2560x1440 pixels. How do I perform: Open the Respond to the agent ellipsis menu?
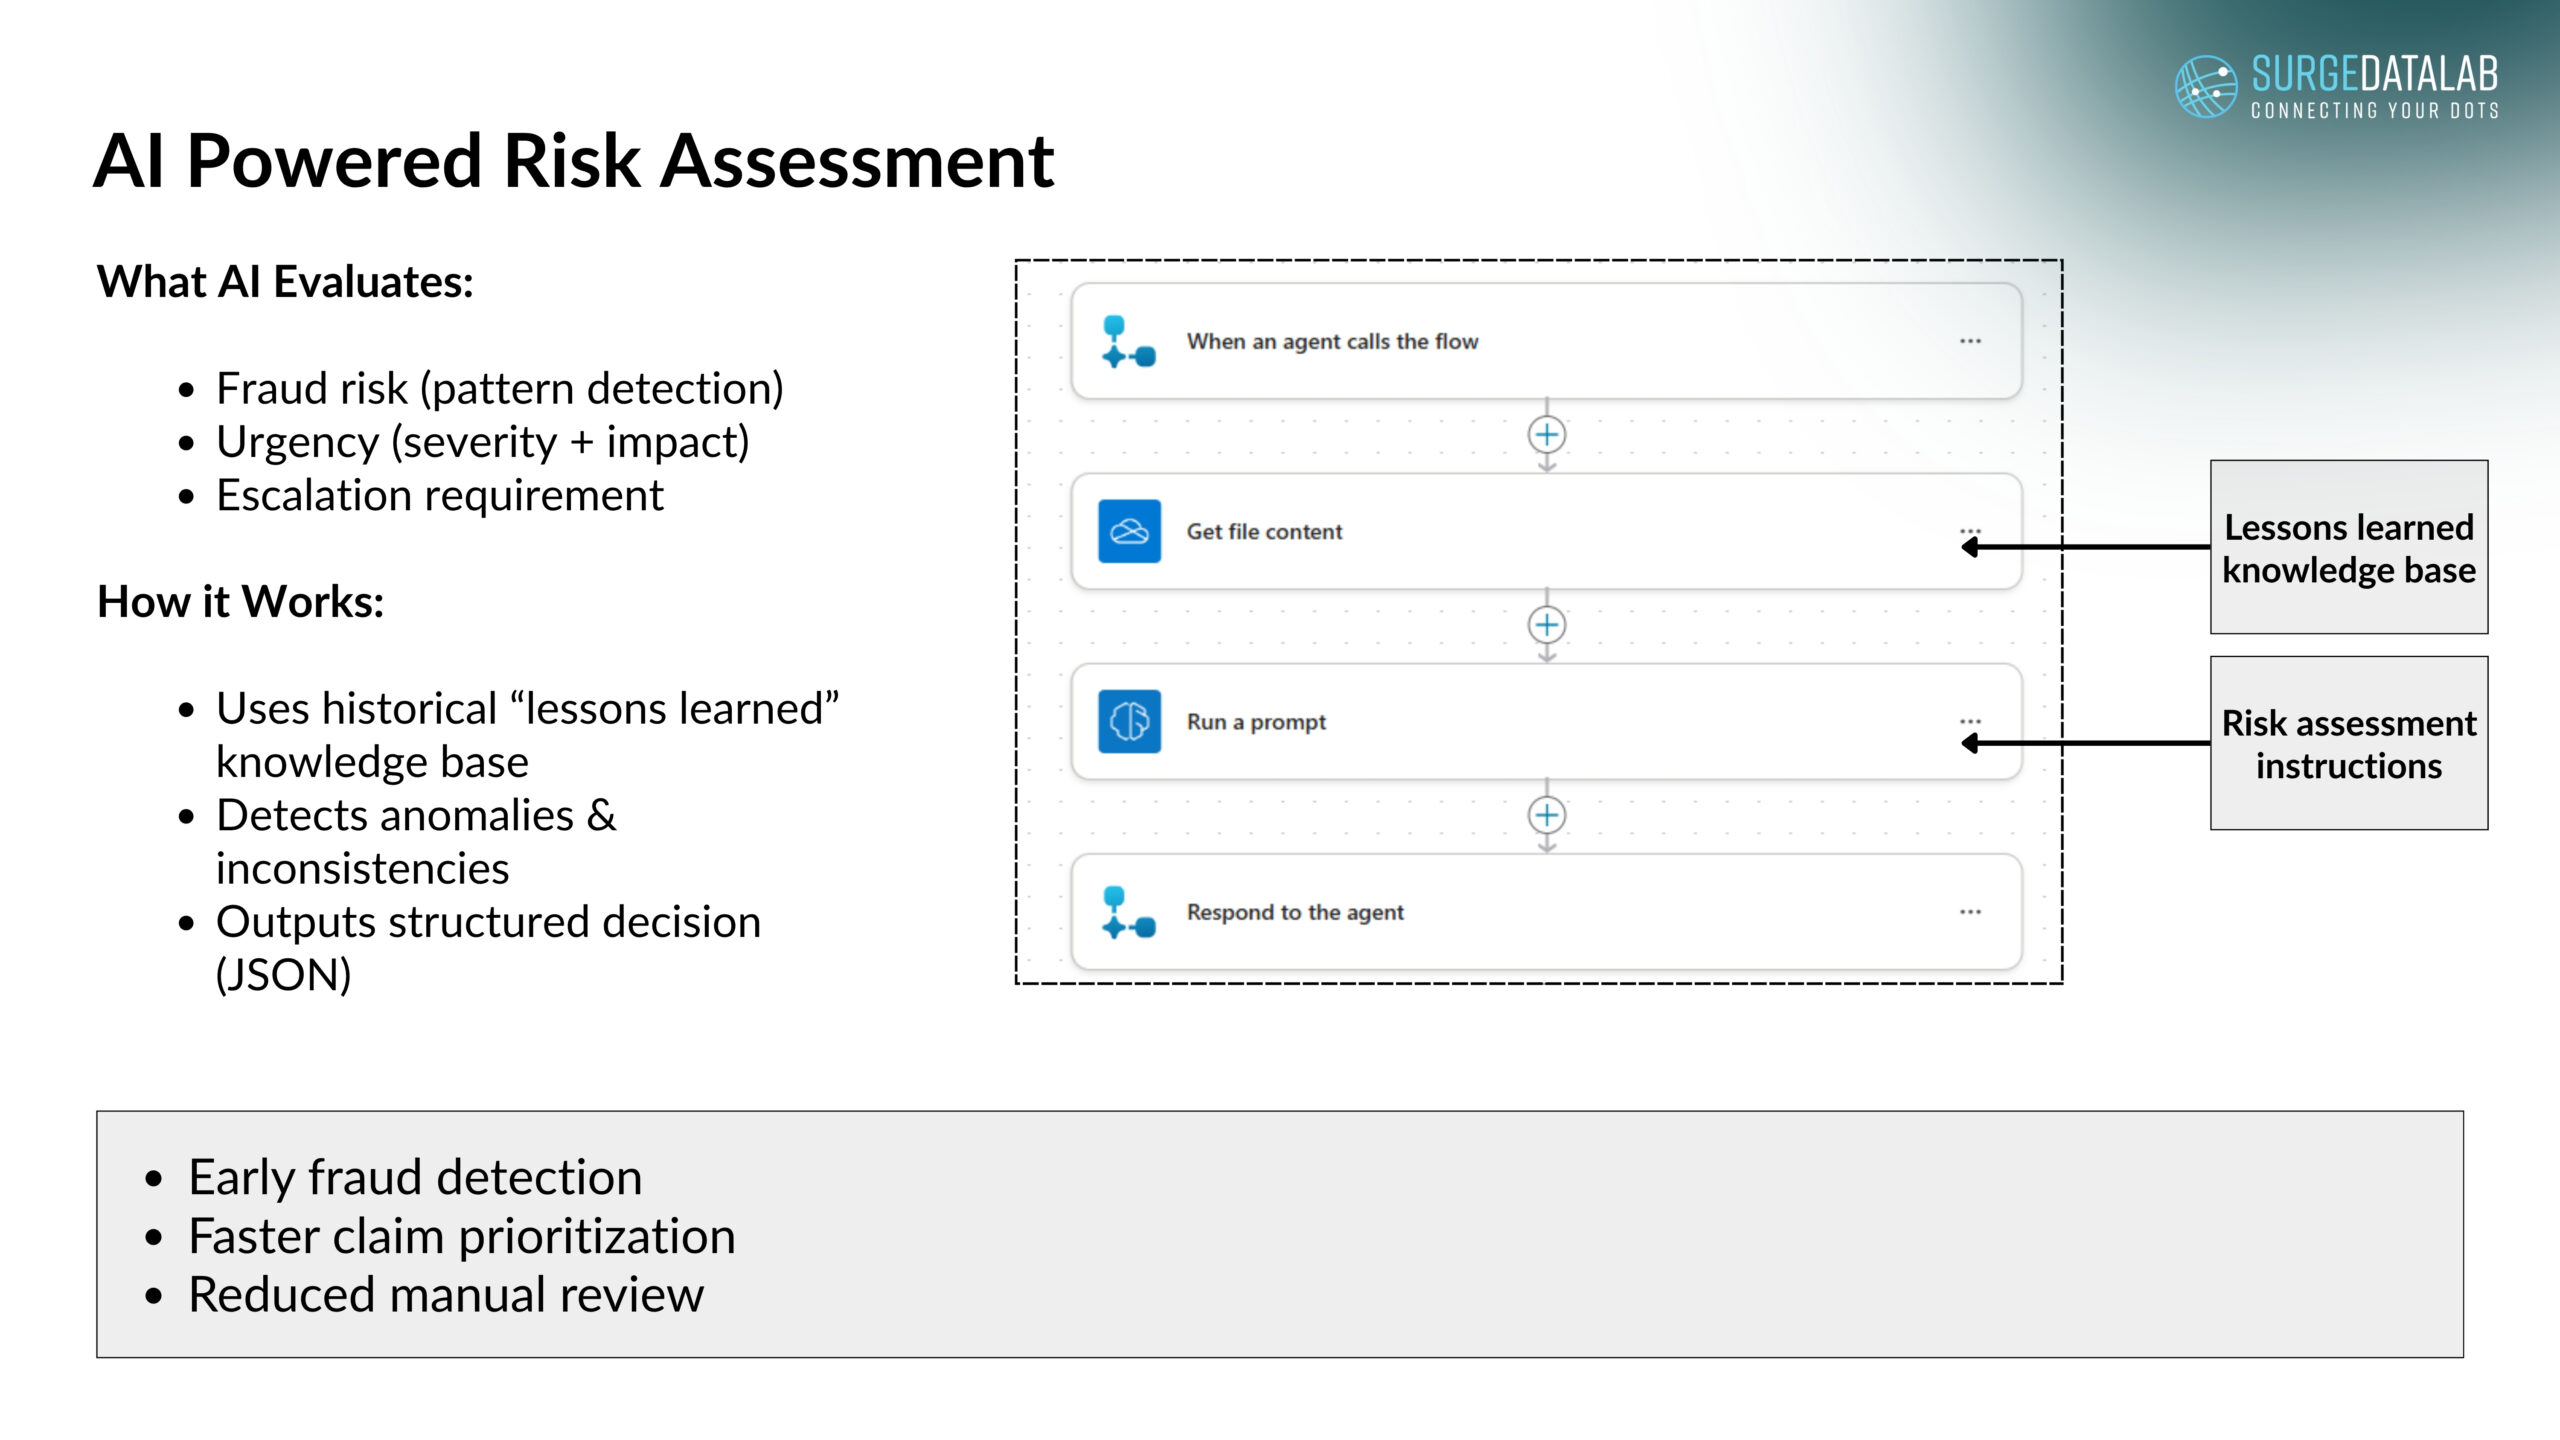pos(1970,912)
